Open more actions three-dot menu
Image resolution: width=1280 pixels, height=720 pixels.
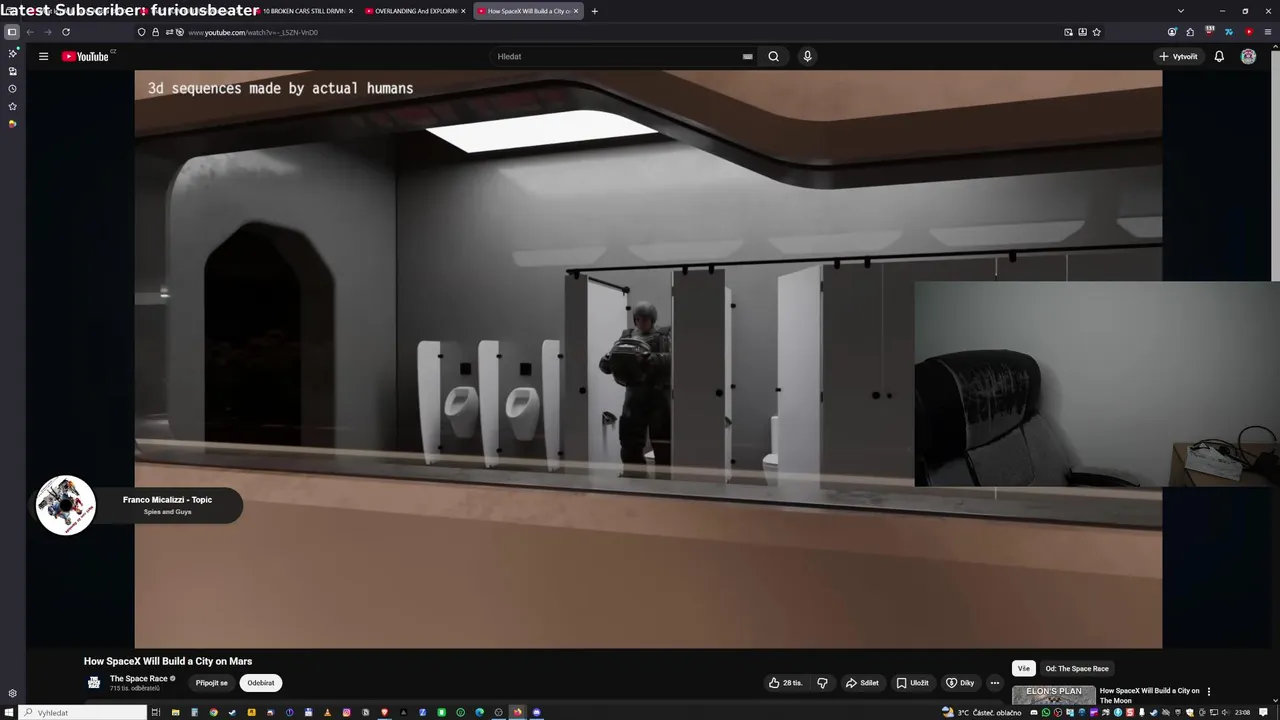tap(994, 683)
